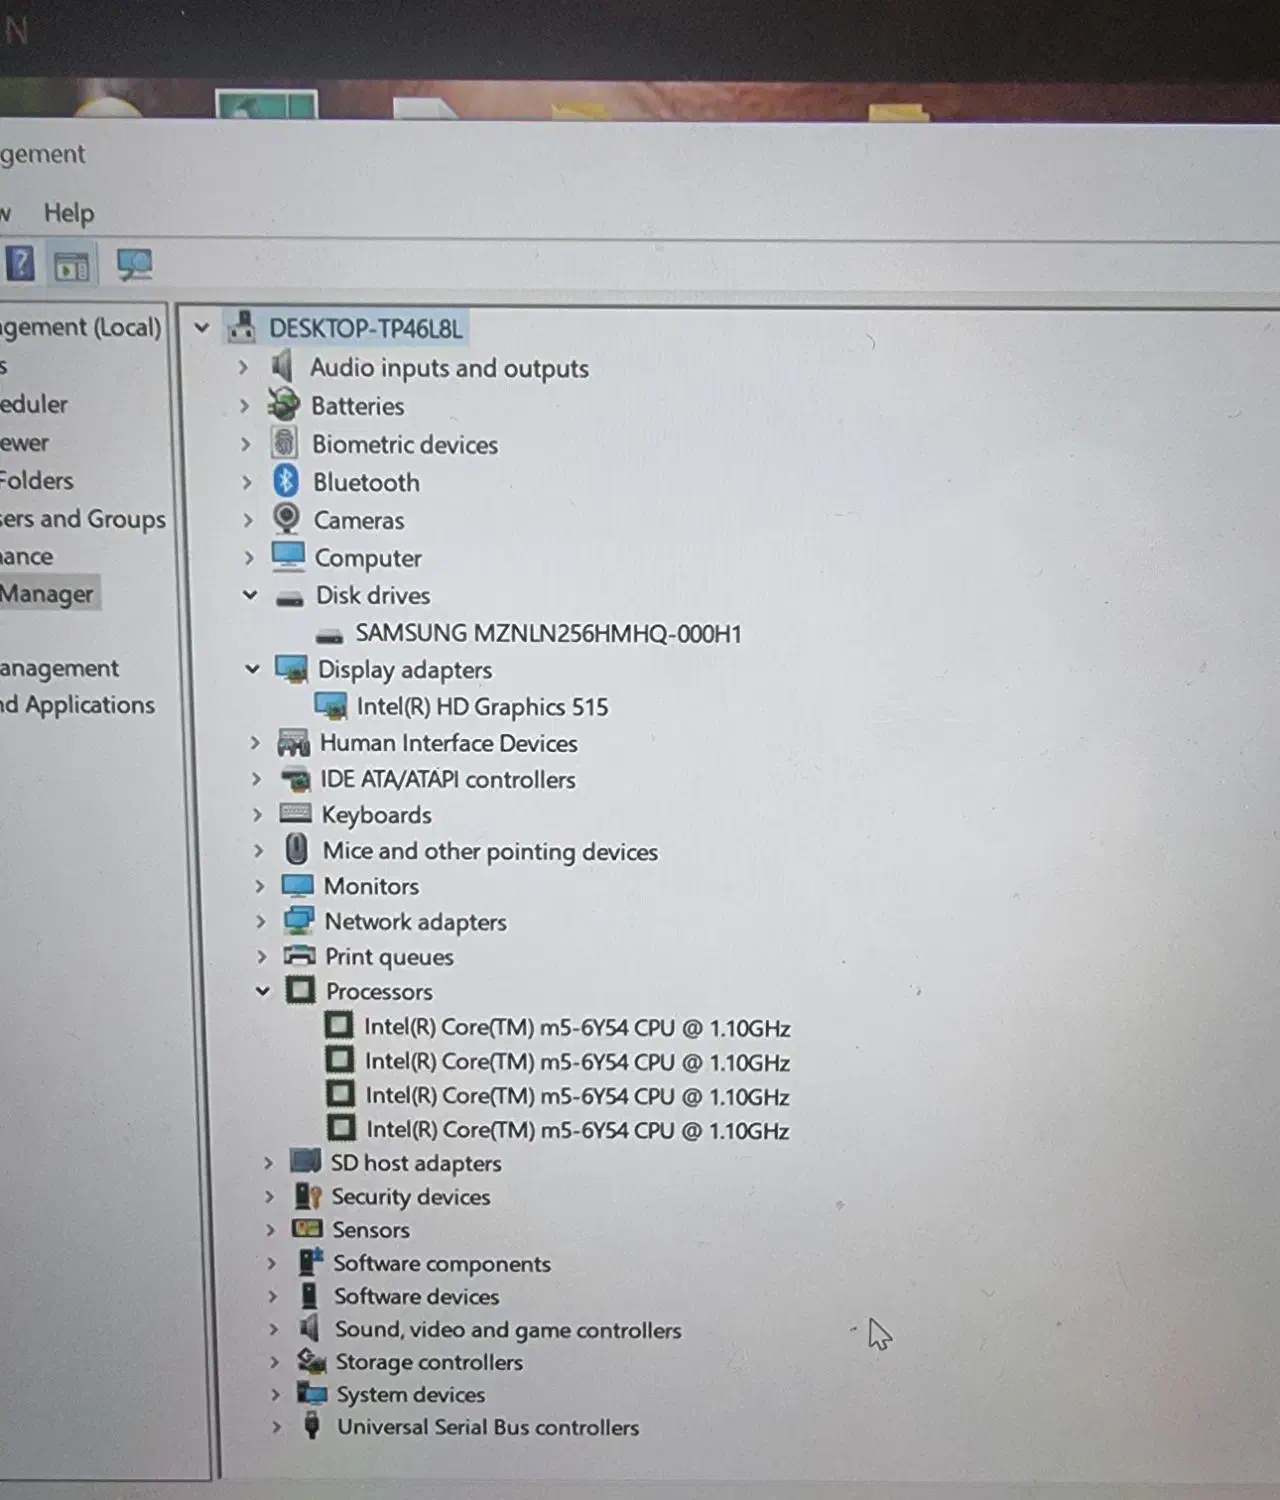Click the Biometric devices fingerprint icon
1280x1500 pixels.
click(285, 443)
